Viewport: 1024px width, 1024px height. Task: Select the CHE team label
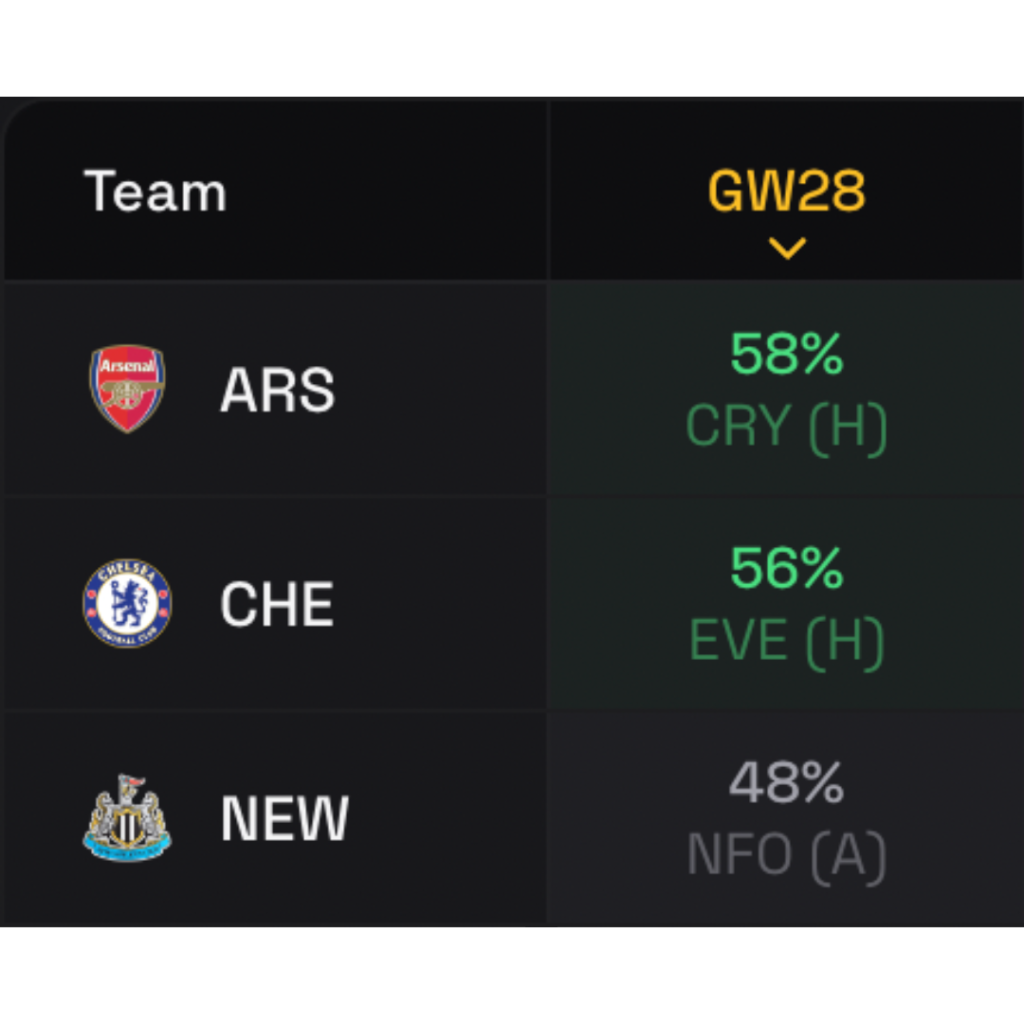[x=276, y=603]
